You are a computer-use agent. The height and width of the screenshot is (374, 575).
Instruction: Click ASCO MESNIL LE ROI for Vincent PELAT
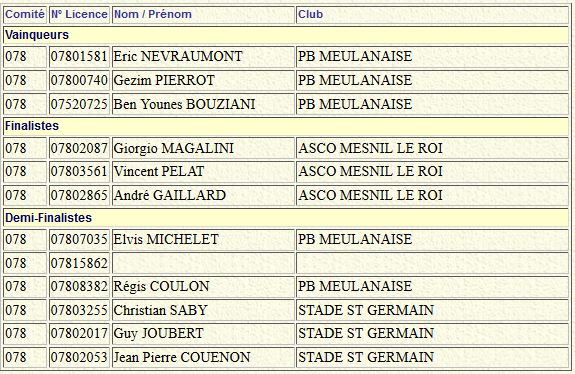coord(370,171)
